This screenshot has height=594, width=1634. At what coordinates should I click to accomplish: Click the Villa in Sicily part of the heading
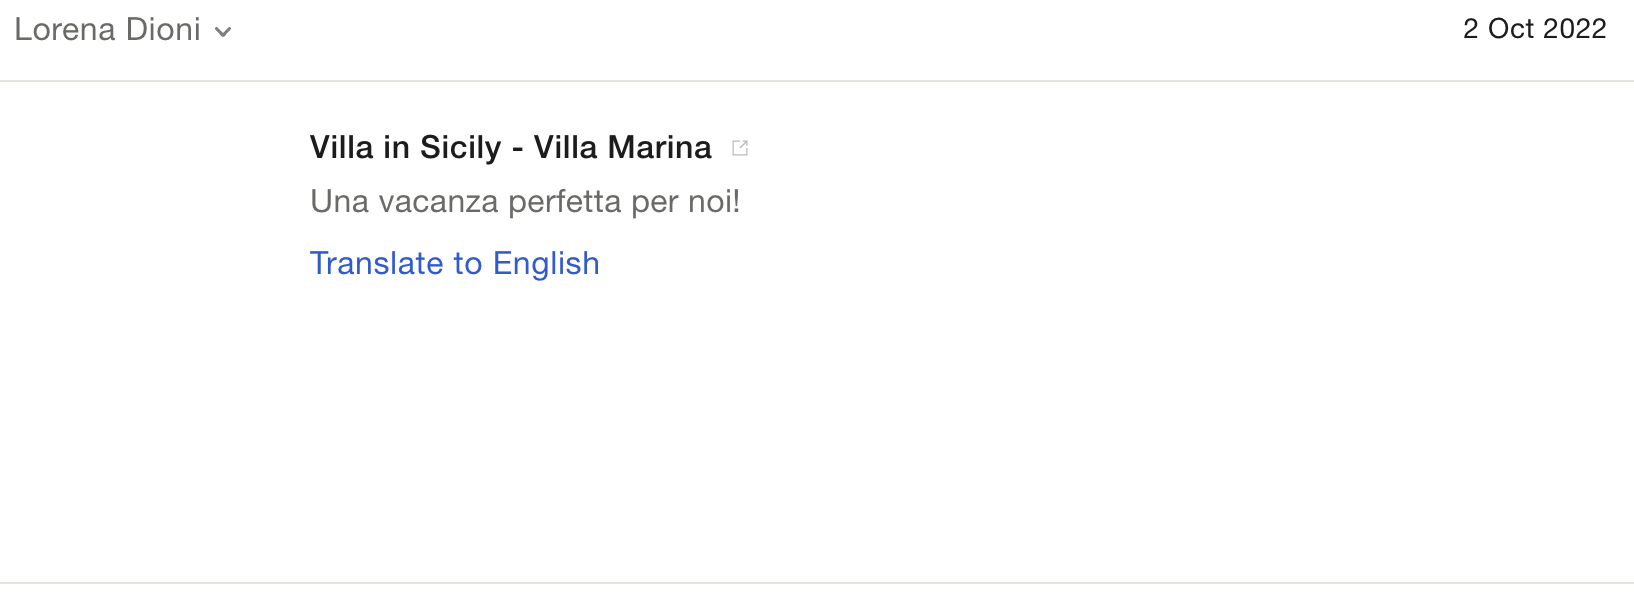[x=405, y=147]
